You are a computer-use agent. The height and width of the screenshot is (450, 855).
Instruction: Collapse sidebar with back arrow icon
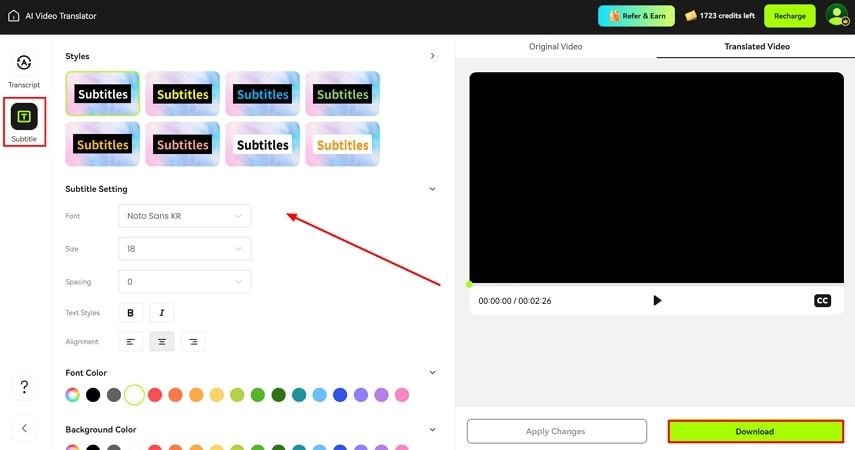click(24, 428)
